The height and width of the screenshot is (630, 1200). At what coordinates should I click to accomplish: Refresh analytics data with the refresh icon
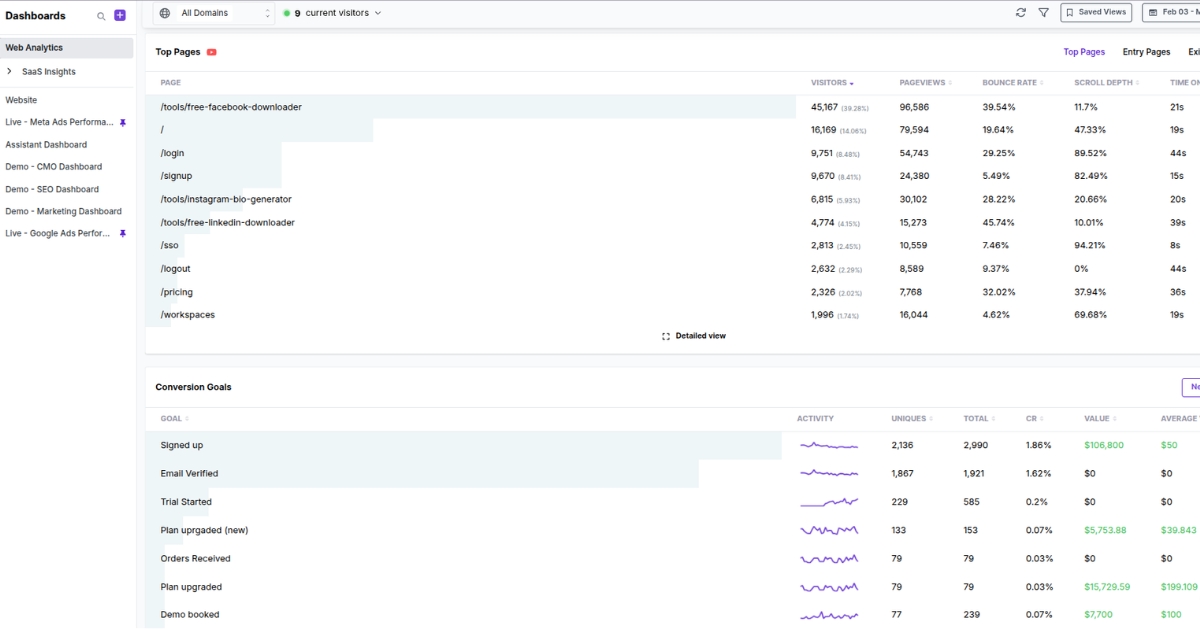click(x=1020, y=13)
